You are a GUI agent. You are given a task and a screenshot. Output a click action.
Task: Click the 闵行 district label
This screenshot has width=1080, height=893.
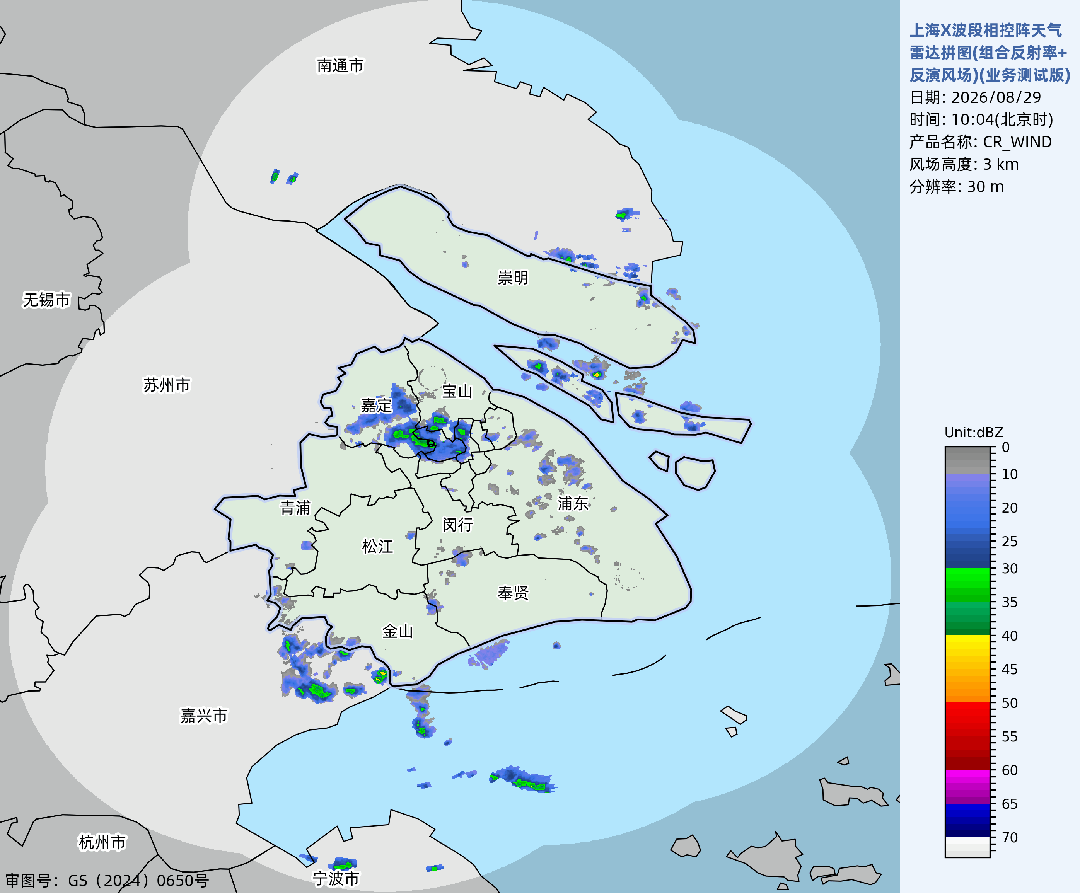[x=458, y=525]
